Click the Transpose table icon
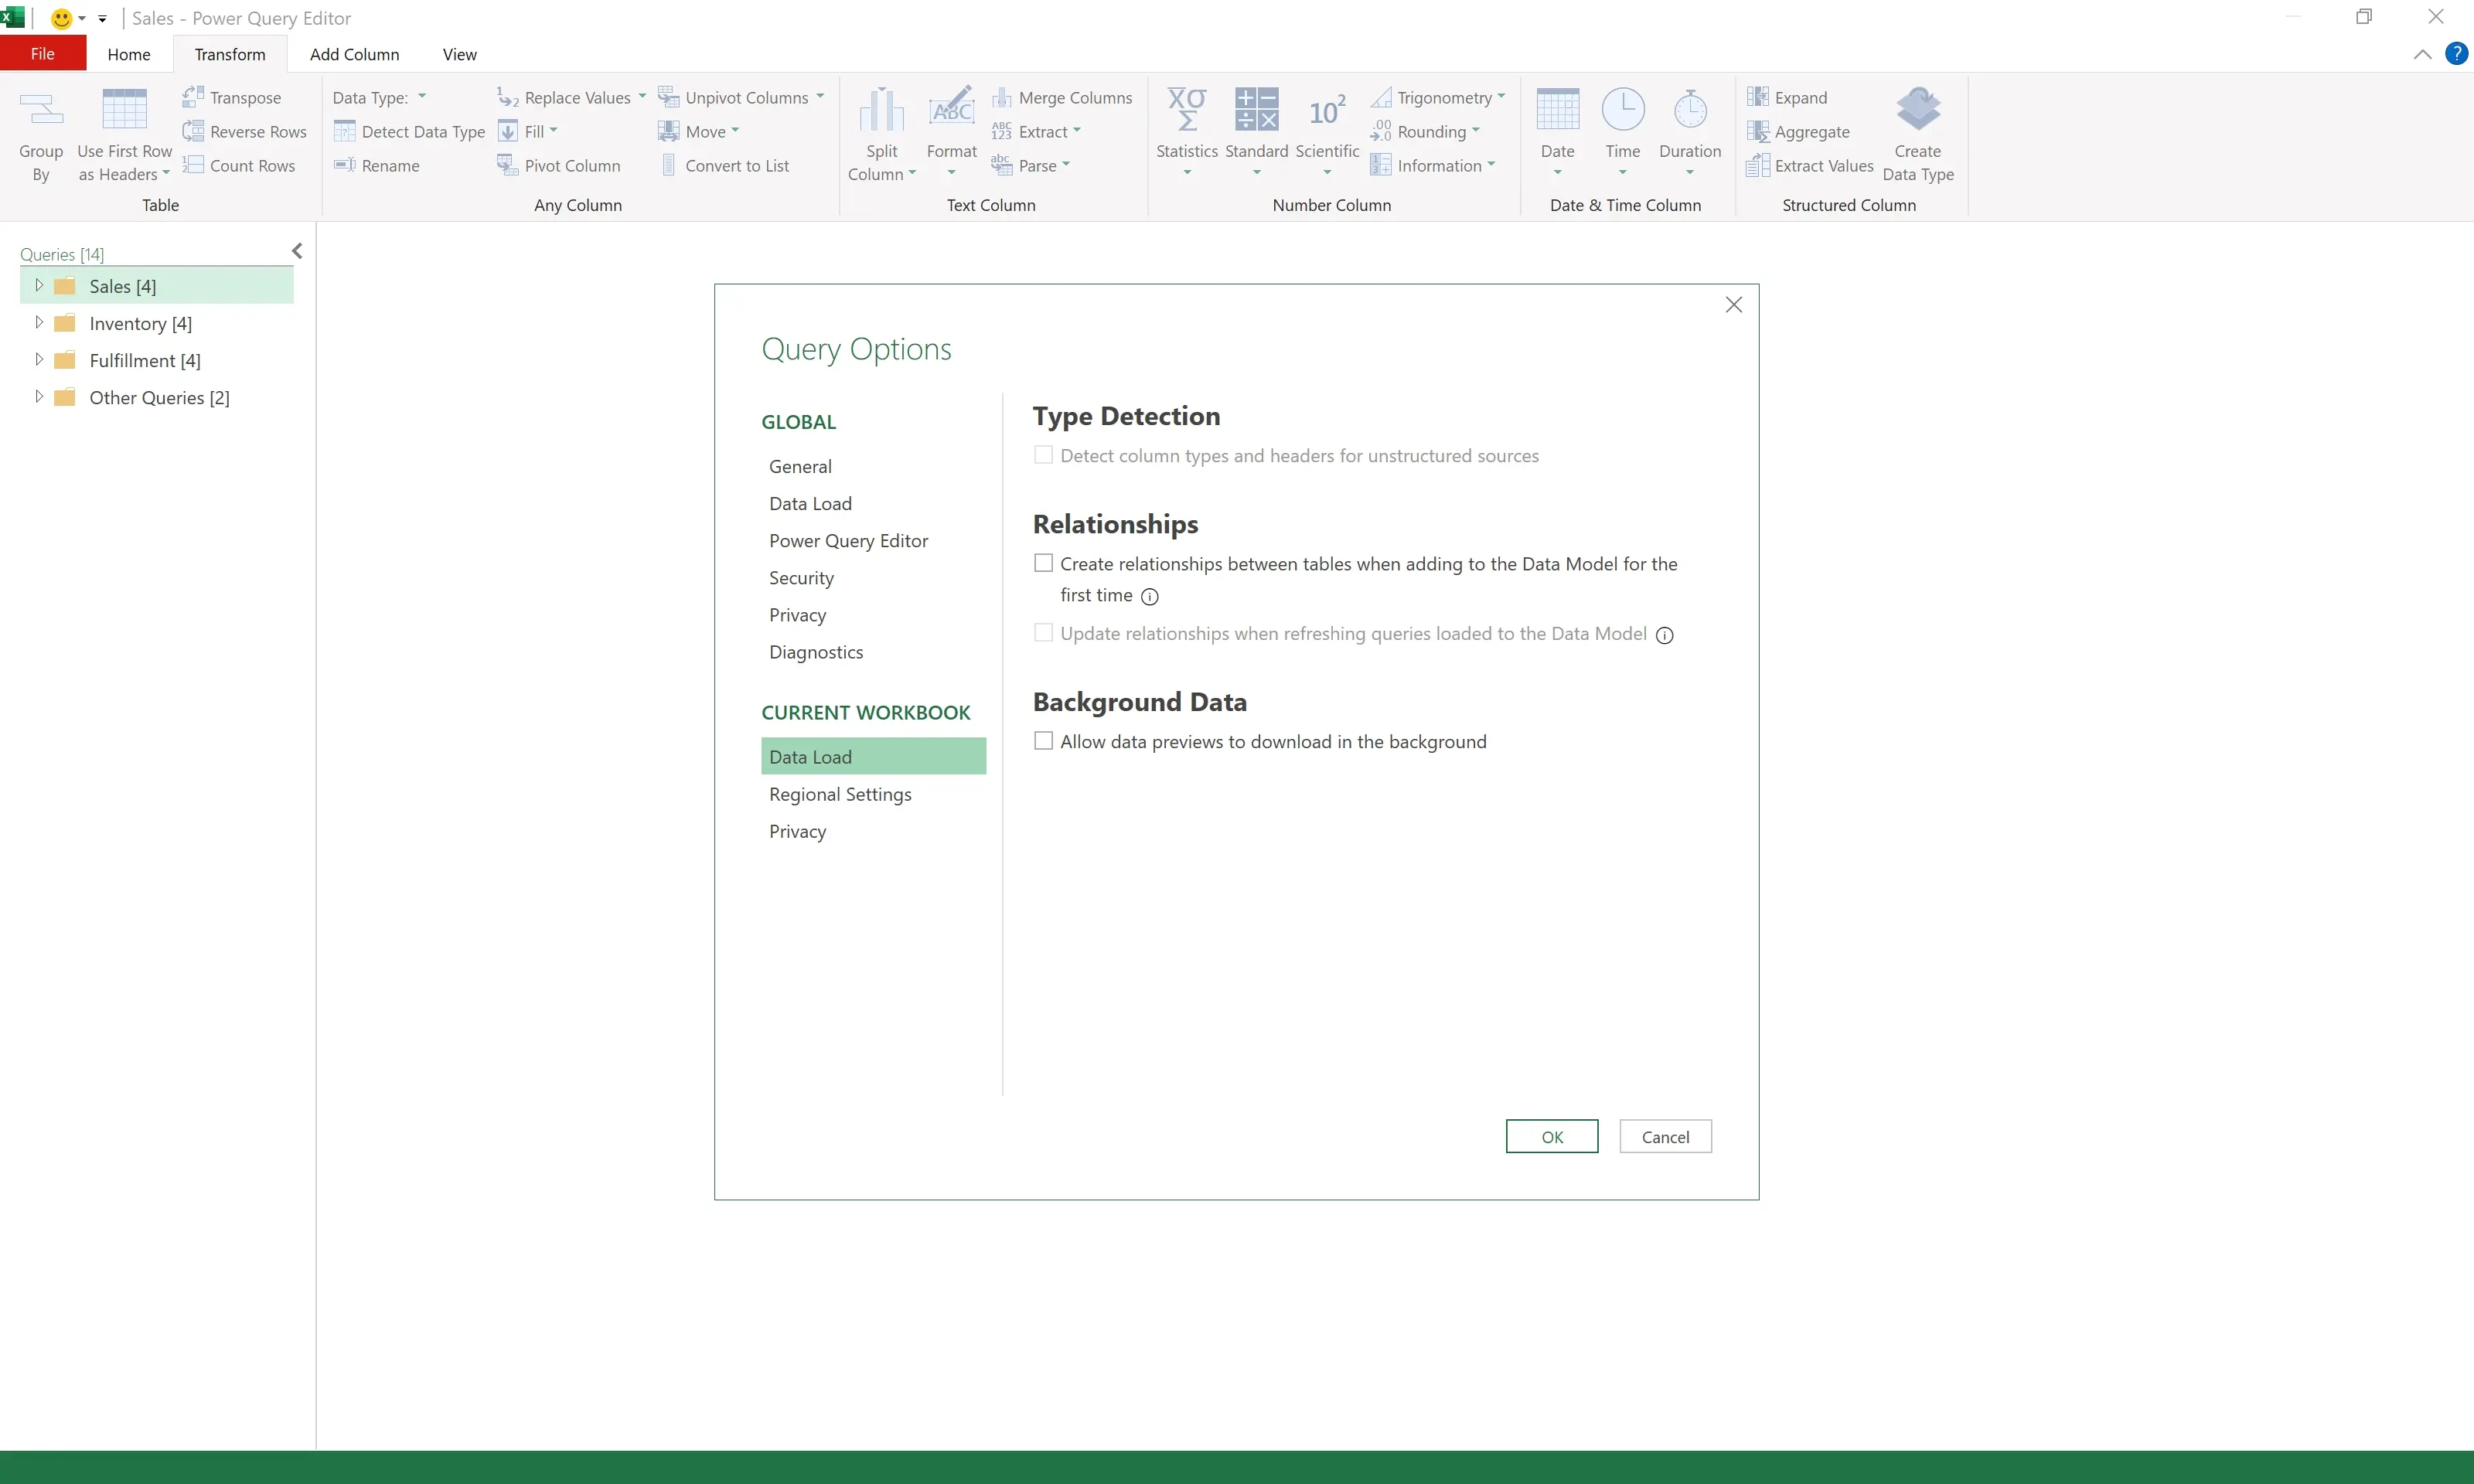 [193, 97]
